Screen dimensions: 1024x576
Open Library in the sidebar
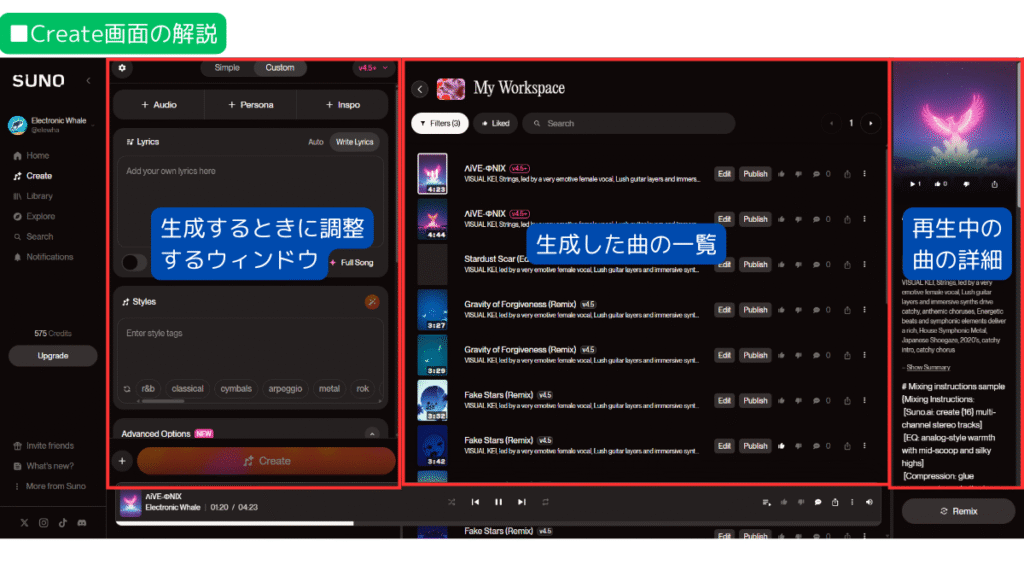pos(33,197)
